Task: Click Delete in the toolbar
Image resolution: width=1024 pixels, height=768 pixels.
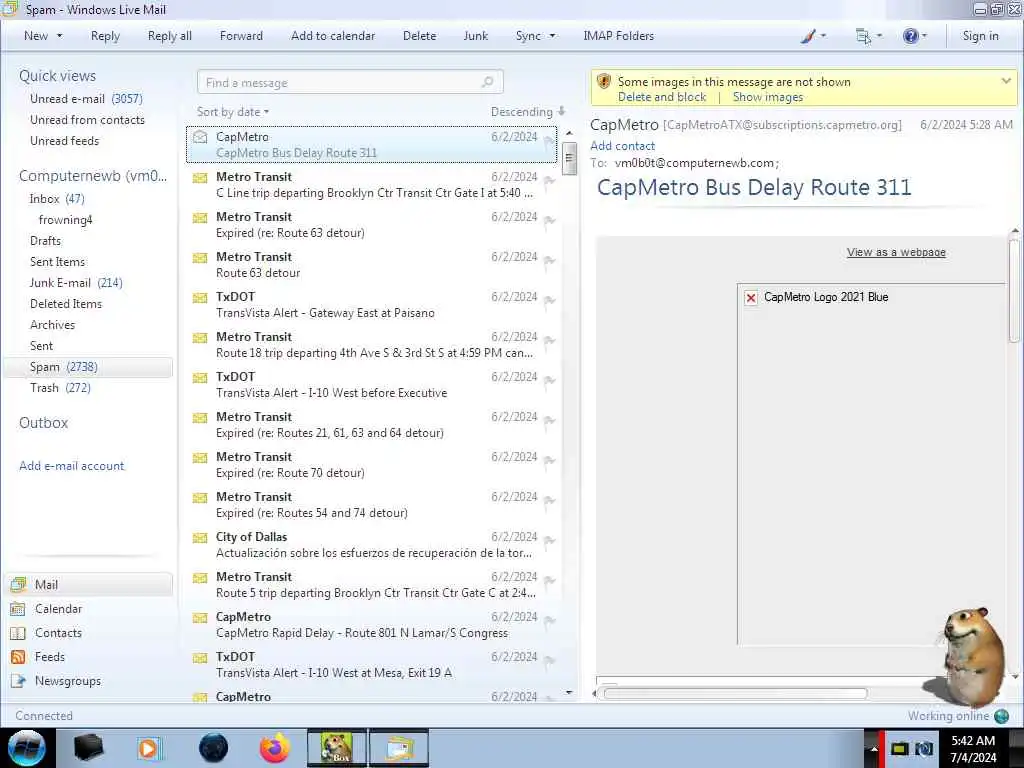Action: 419,37
